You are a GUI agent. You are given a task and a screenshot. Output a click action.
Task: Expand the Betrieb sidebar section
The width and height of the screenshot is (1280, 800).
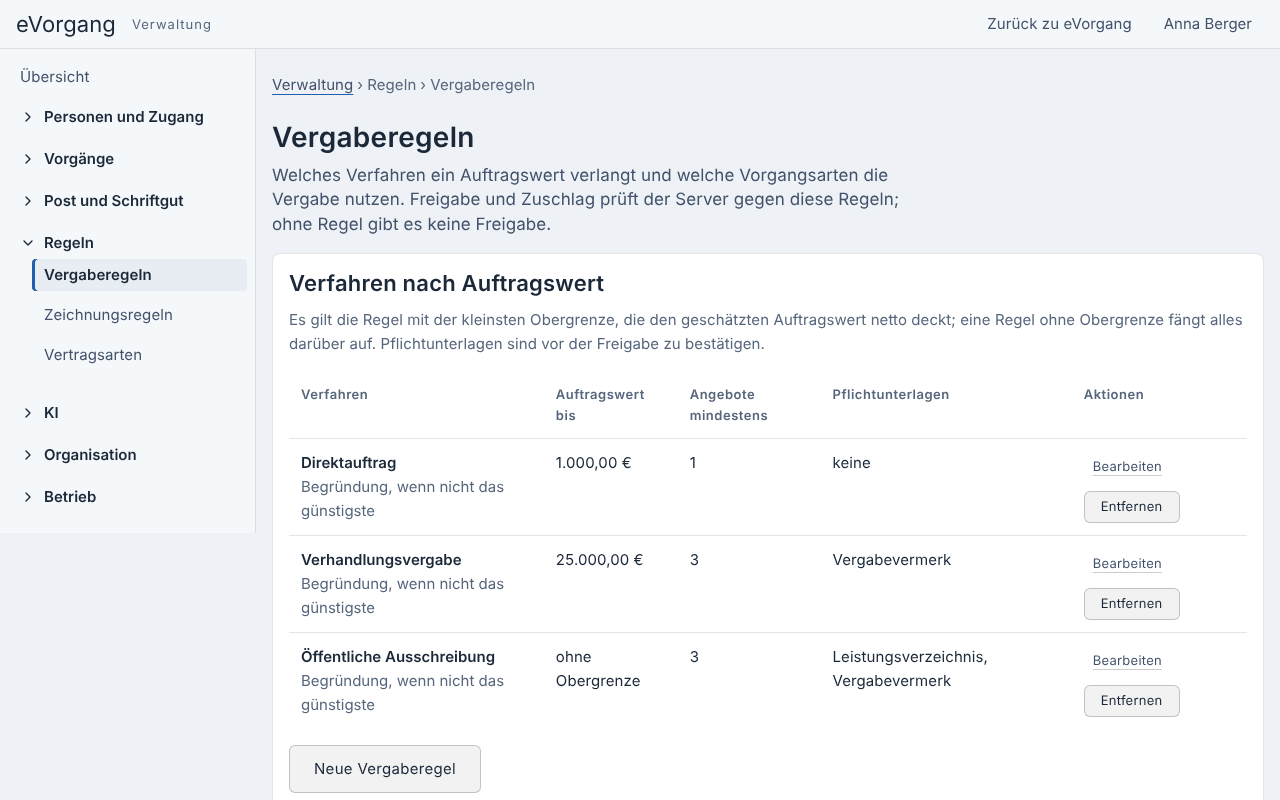(127, 497)
